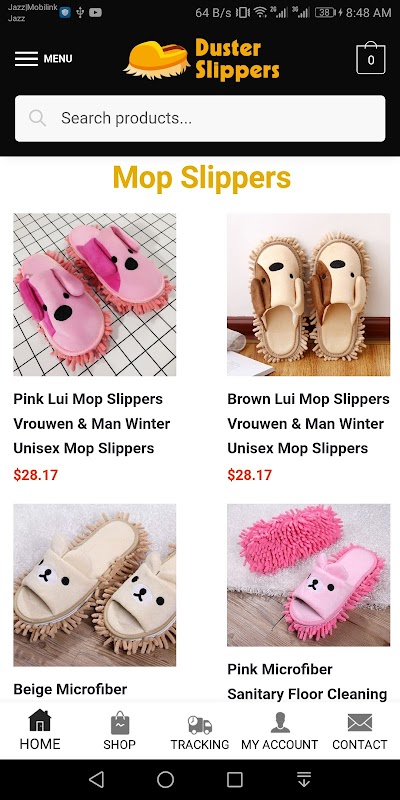The width and height of the screenshot is (400, 800).
Task: Go to HOME via the house icon
Action: [x=40, y=721]
